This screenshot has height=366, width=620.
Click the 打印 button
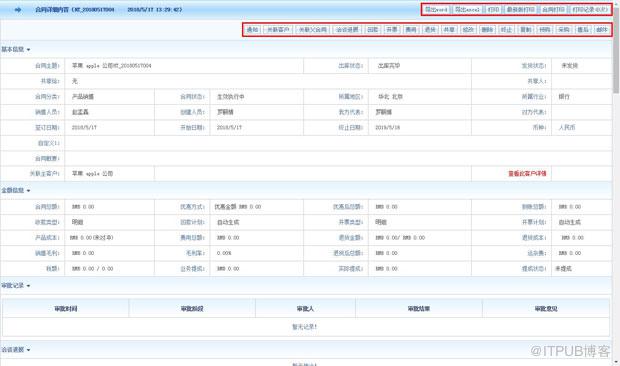[493, 9]
